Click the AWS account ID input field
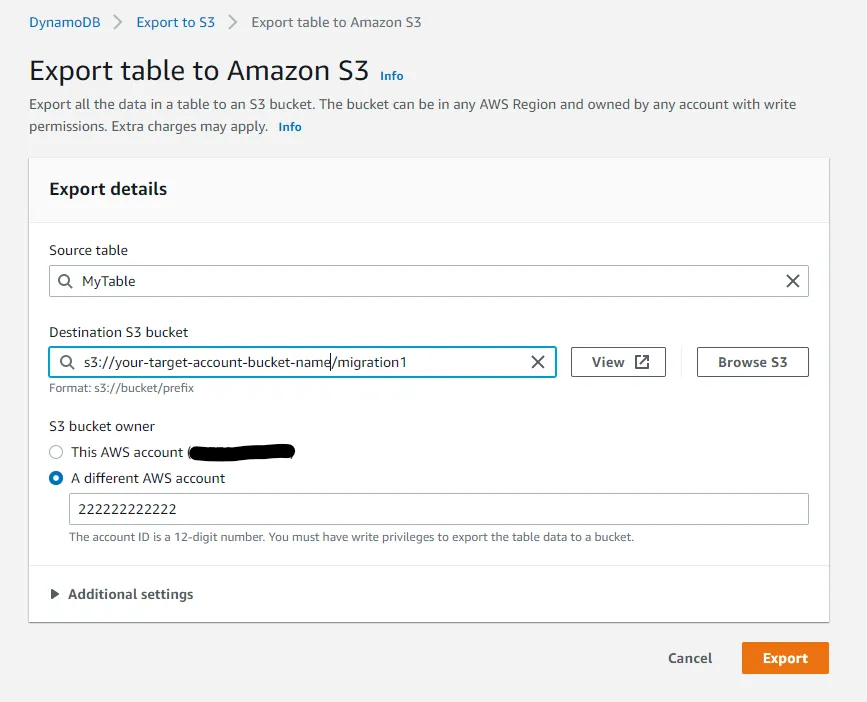 440,509
